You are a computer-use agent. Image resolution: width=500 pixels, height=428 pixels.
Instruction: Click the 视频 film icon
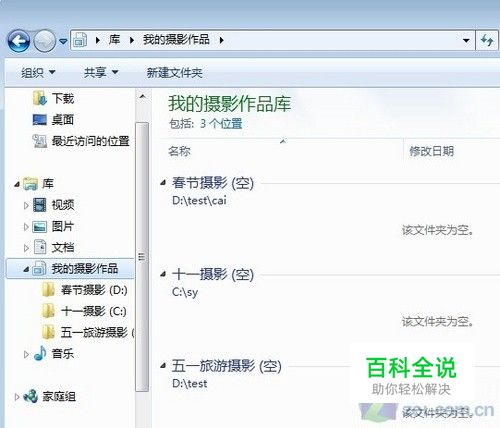[40, 205]
